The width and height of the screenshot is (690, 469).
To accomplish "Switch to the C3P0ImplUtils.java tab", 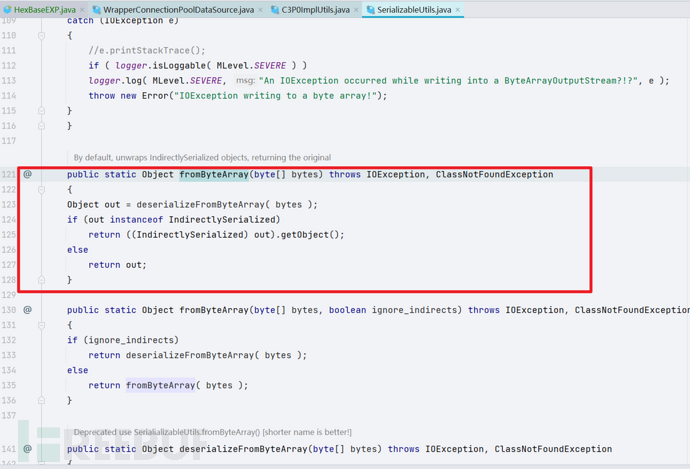I will click(x=316, y=9).
